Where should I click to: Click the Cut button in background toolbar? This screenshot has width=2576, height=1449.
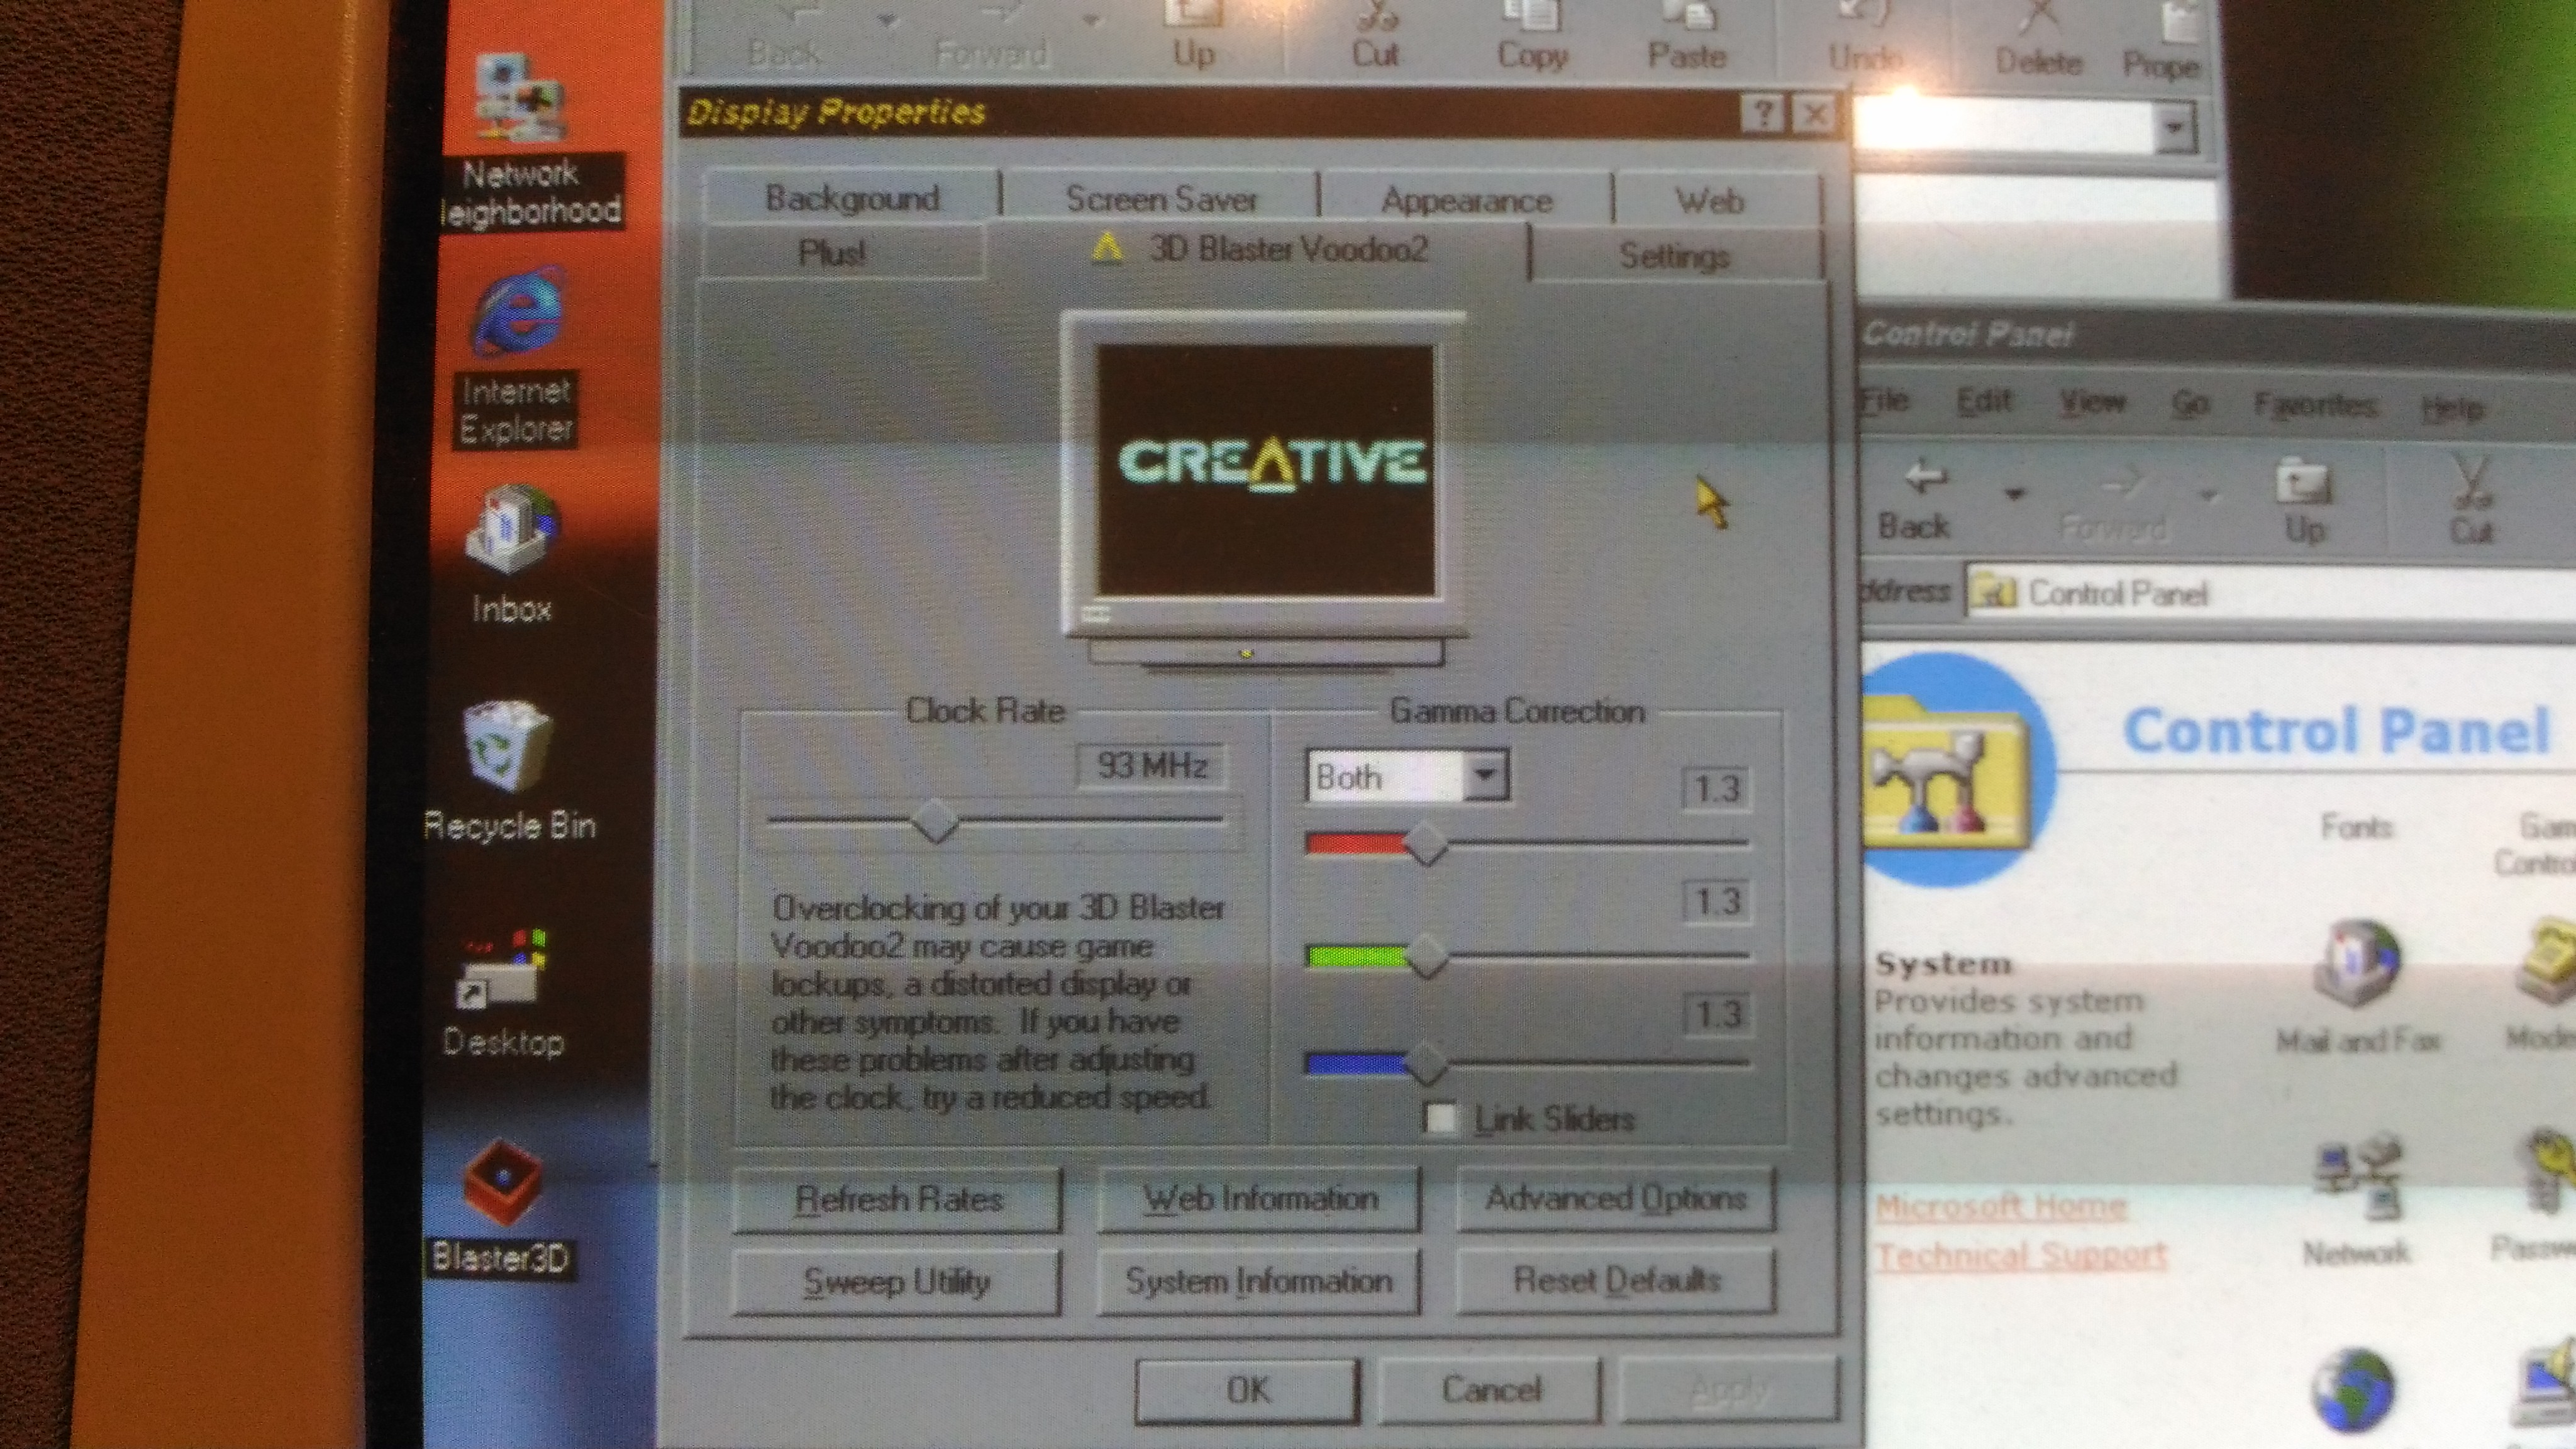(x=1375, y=35)
